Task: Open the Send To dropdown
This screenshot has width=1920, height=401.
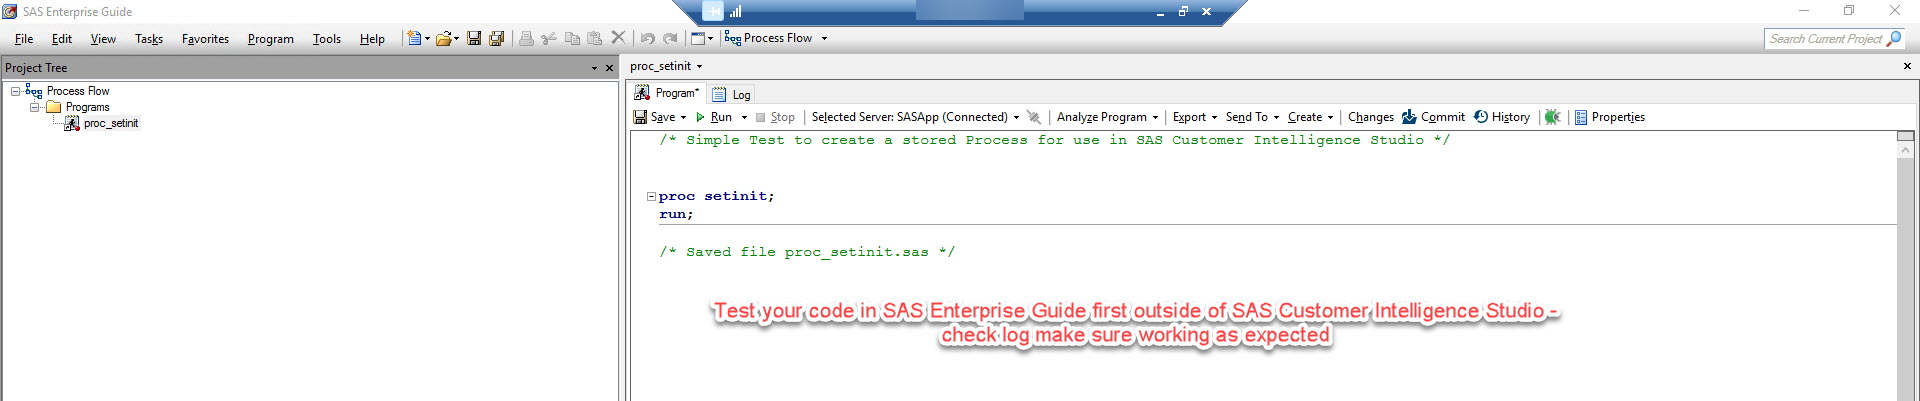Action: pos(1276,118)
